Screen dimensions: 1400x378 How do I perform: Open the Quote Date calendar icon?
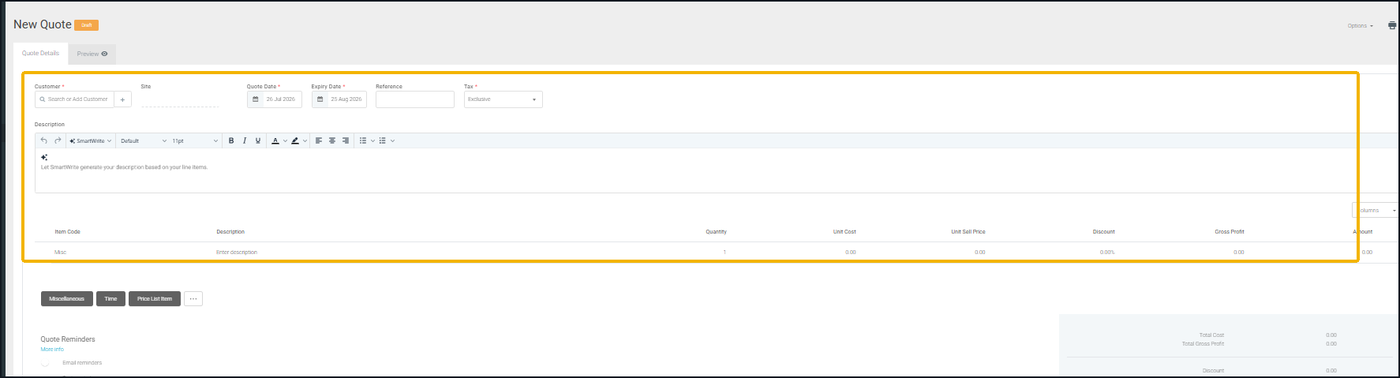tap(255, 99)
